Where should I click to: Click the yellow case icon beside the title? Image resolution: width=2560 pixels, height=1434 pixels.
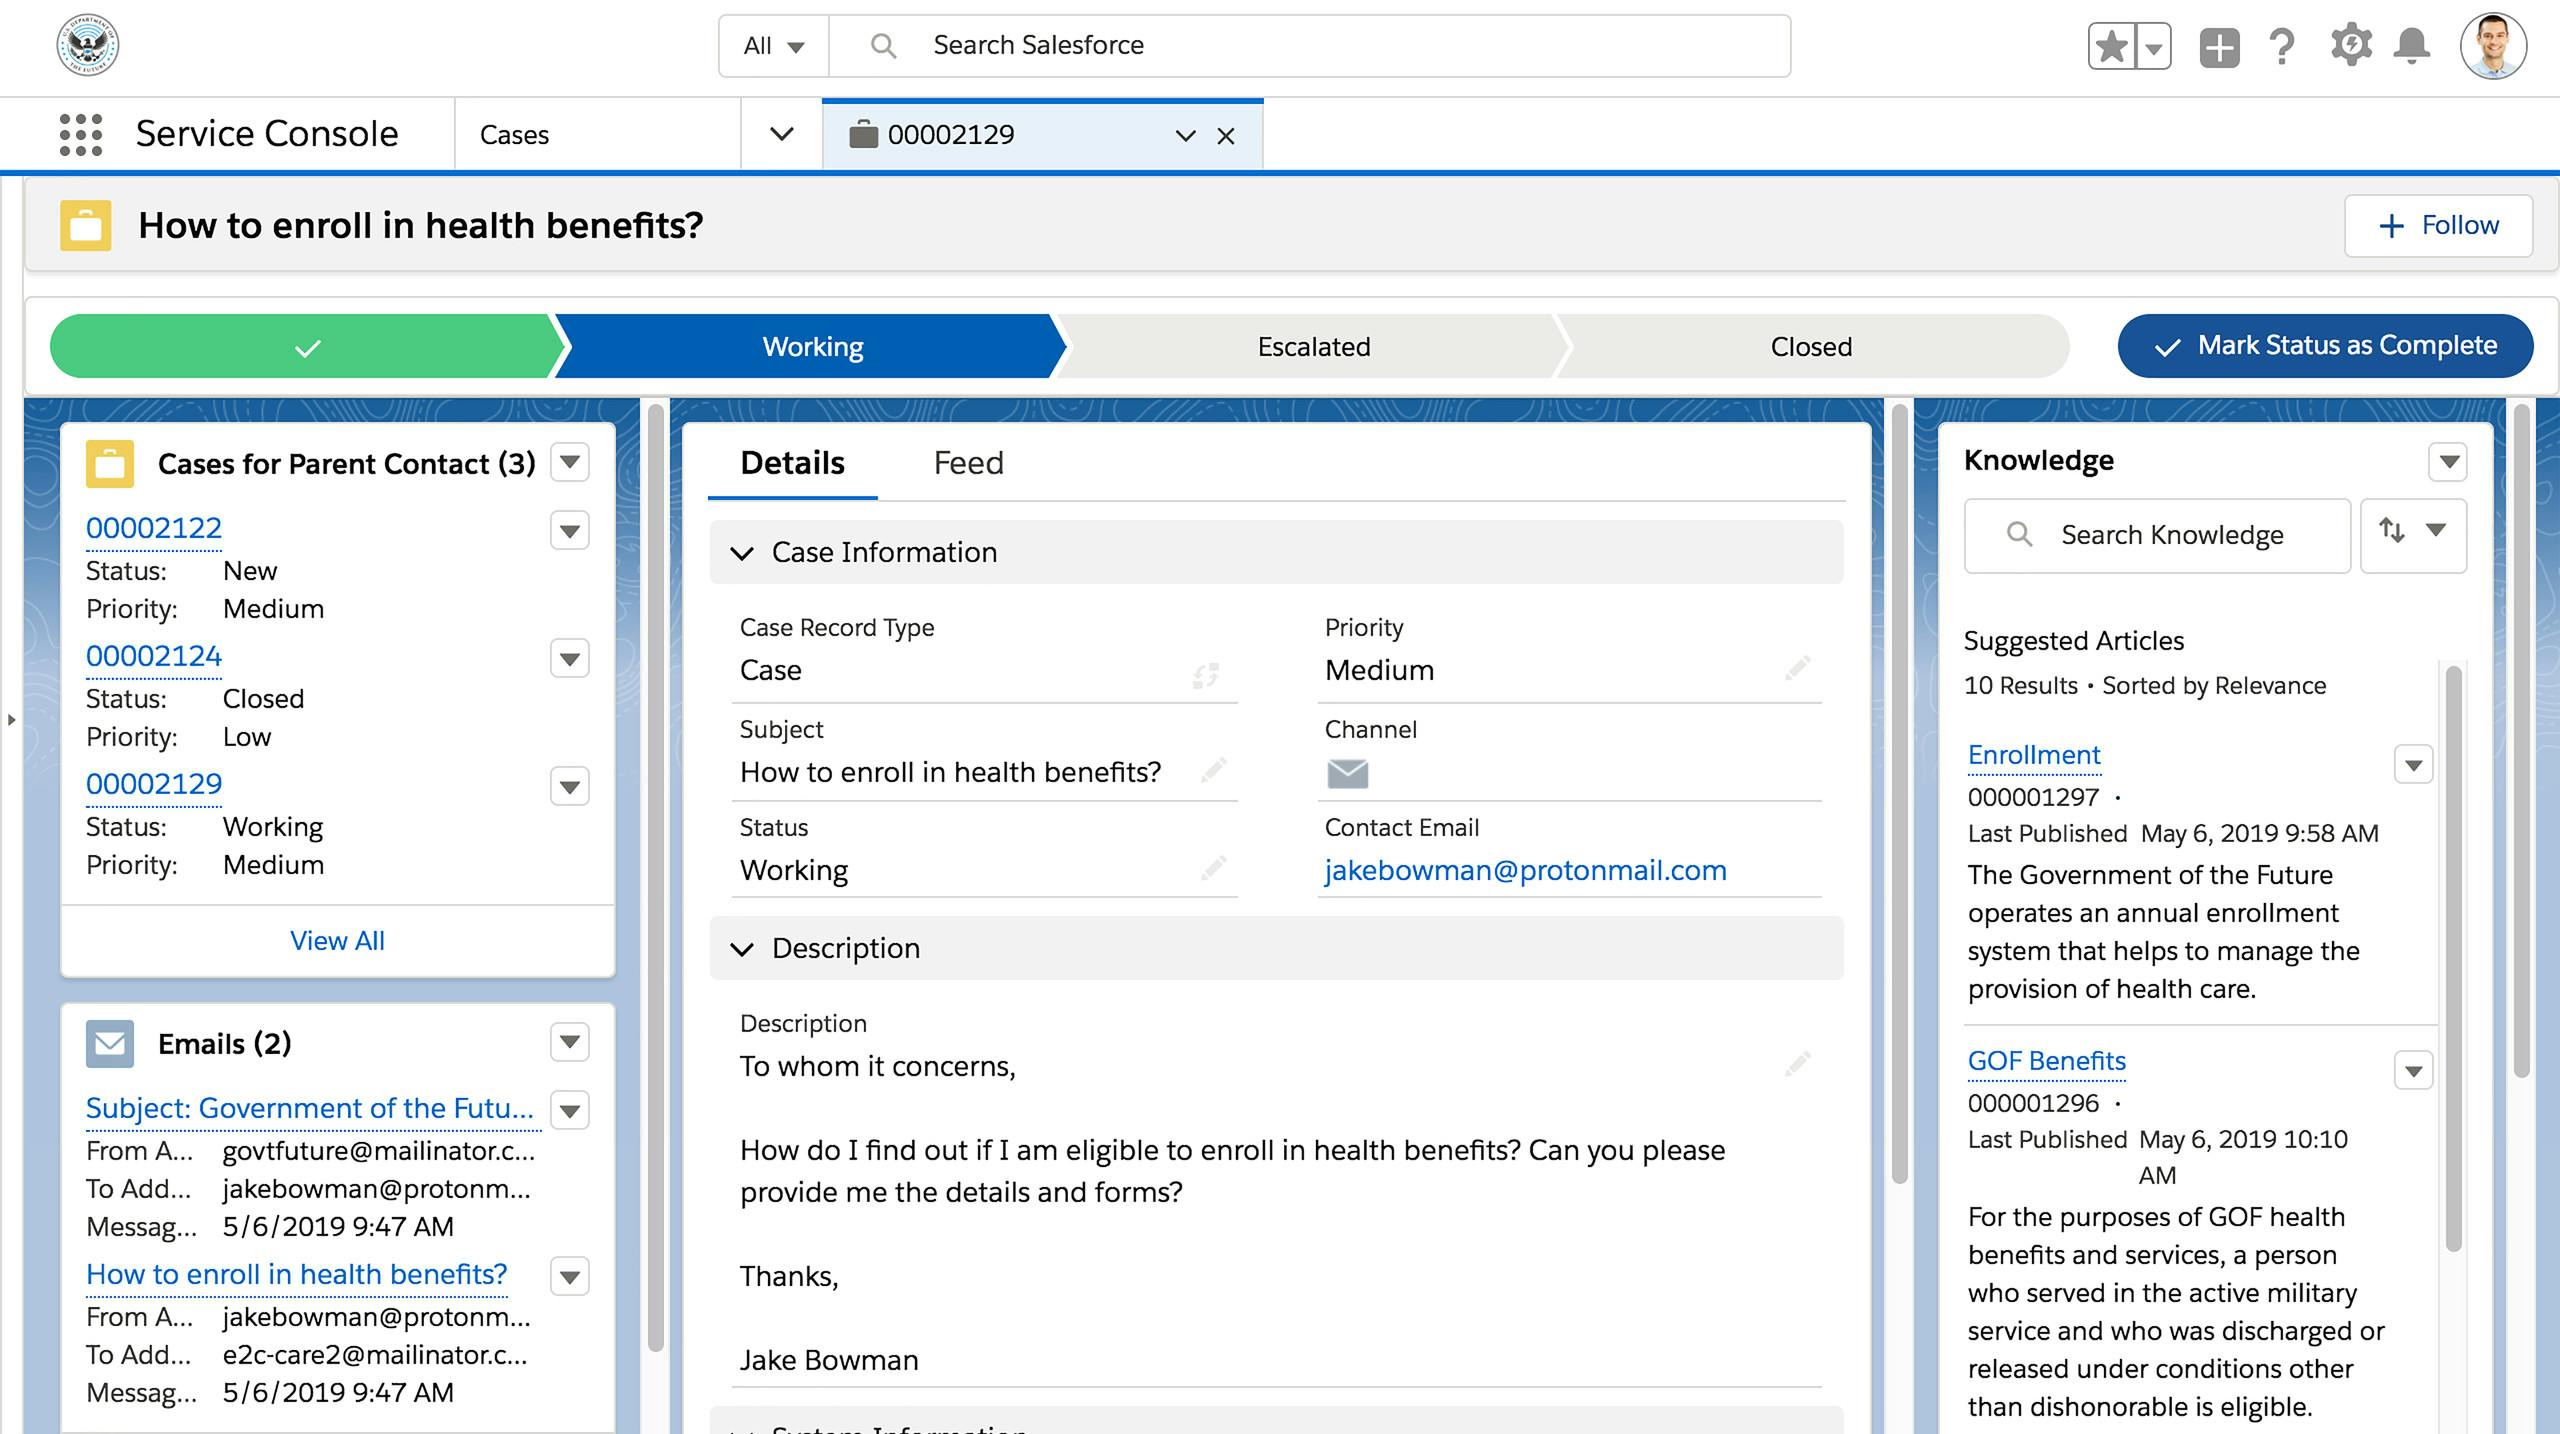pos(86,226)
